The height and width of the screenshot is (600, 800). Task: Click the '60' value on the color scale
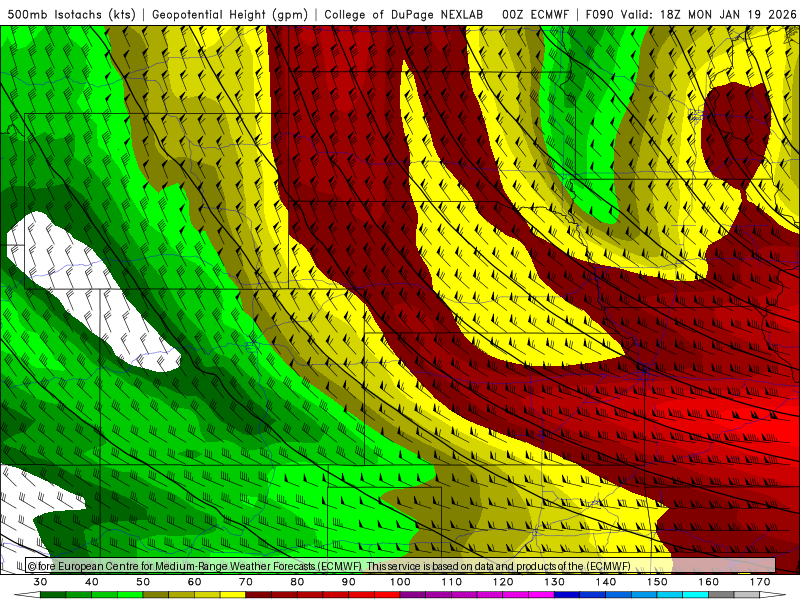coord(194,582)
